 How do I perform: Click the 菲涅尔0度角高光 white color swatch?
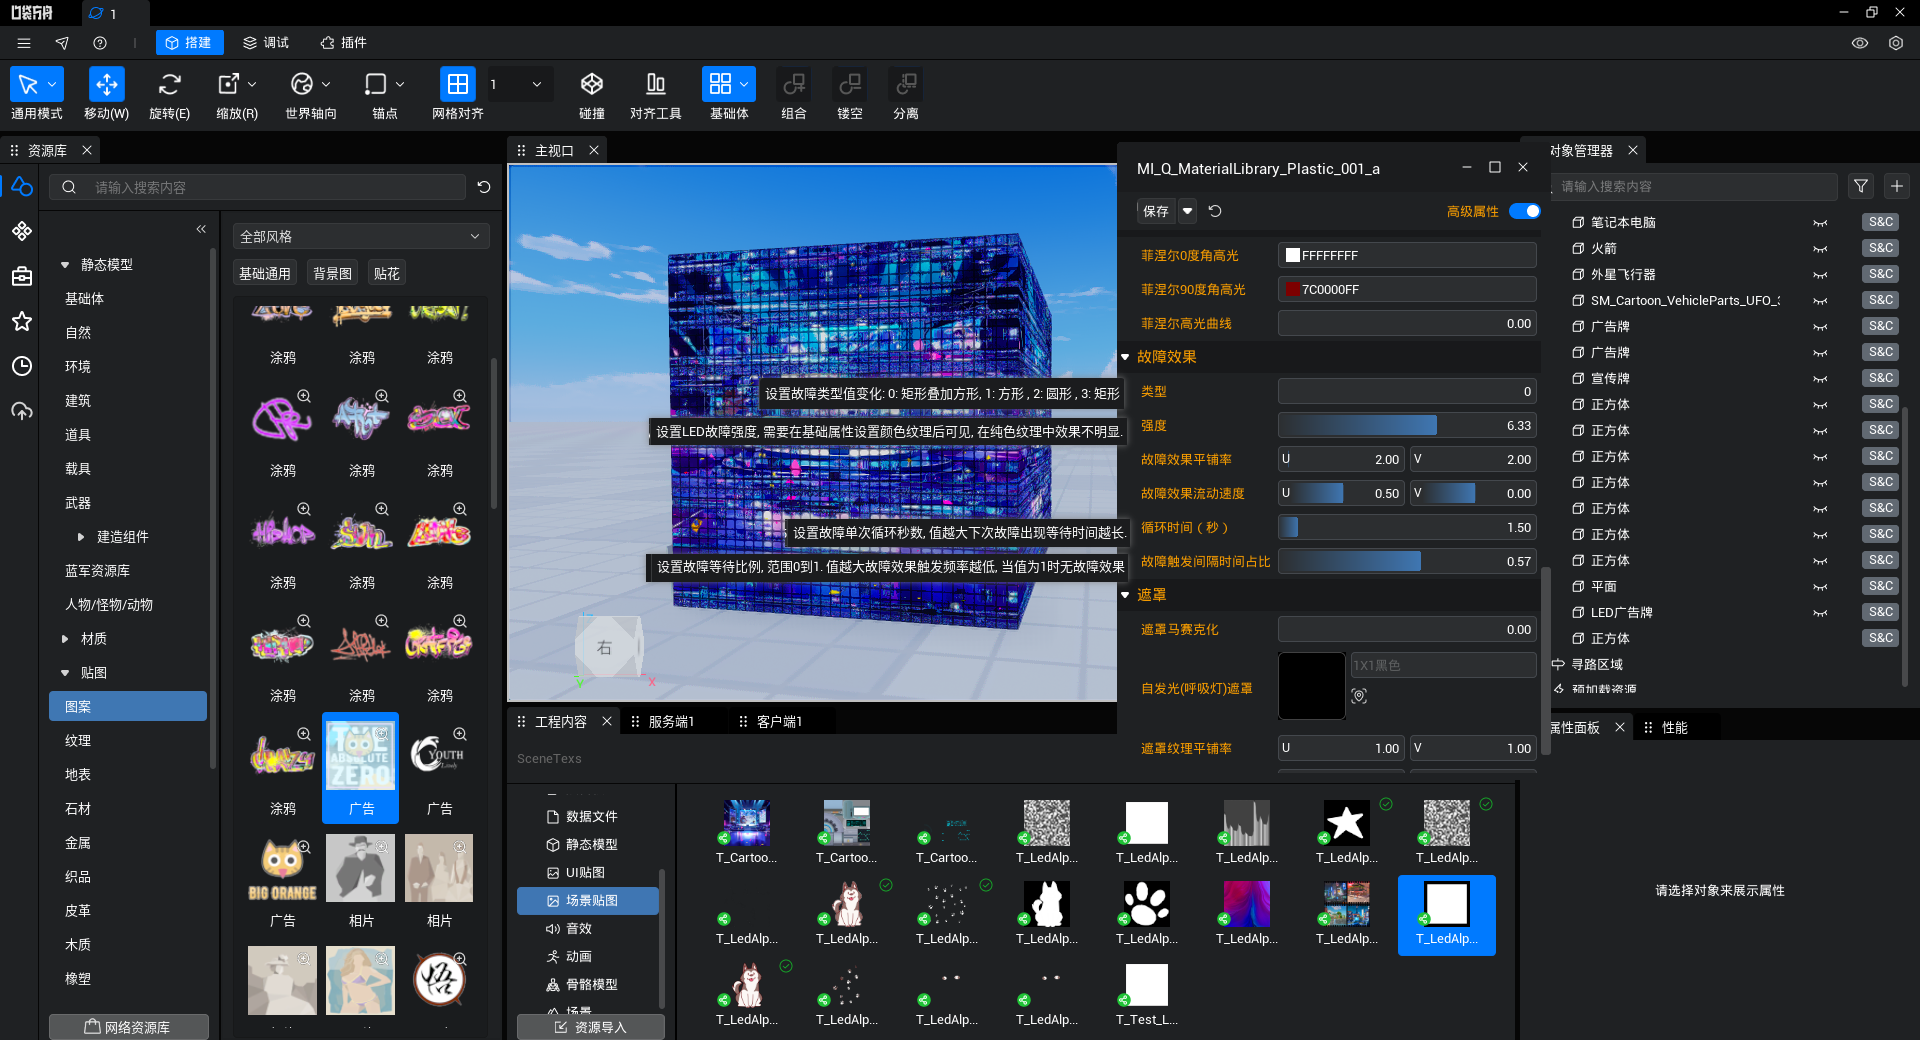1292,256
